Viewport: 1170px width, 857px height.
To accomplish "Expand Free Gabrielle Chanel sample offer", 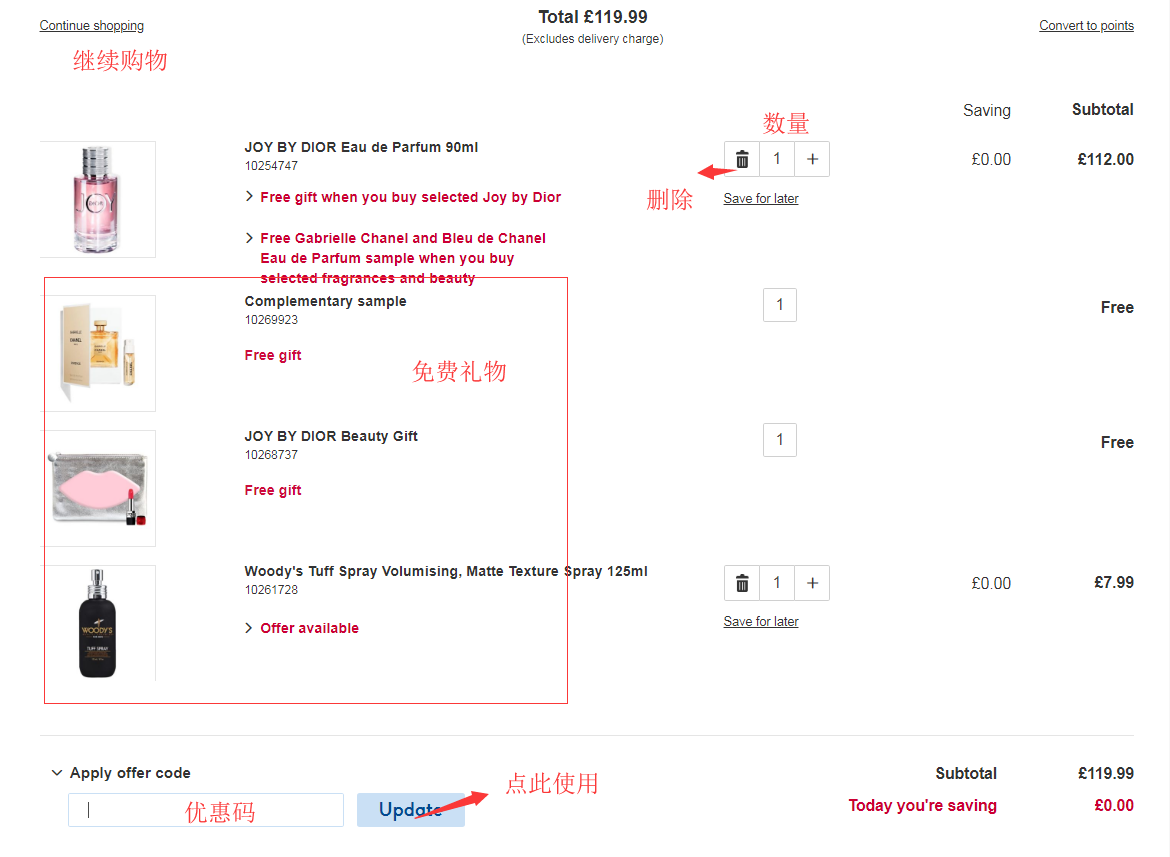I will coord(395,258).
